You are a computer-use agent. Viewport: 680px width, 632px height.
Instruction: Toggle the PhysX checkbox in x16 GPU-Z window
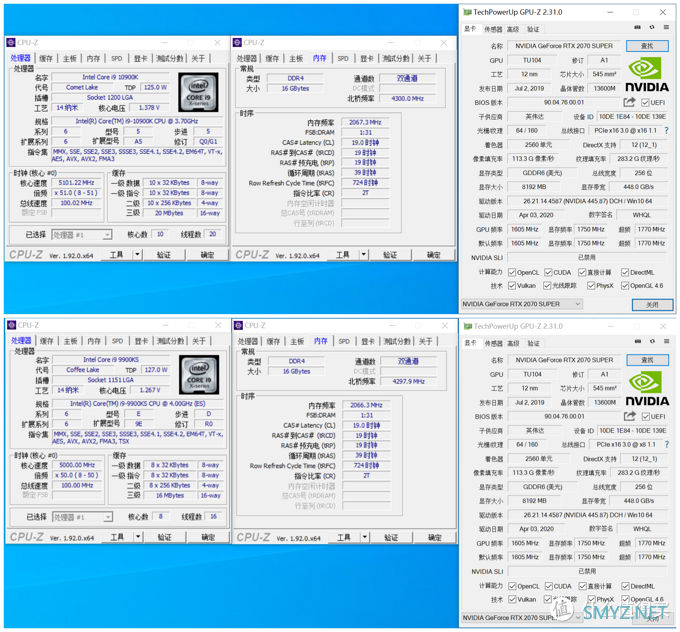pos(591,285)
